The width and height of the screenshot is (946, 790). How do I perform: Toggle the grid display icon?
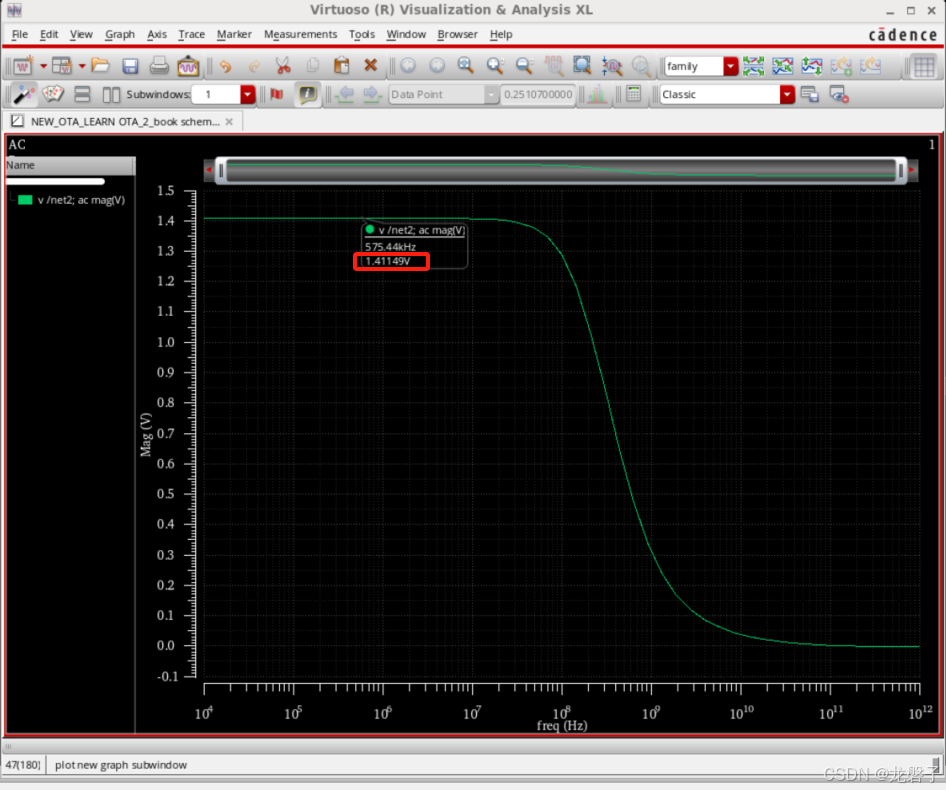tap(923, 66)
